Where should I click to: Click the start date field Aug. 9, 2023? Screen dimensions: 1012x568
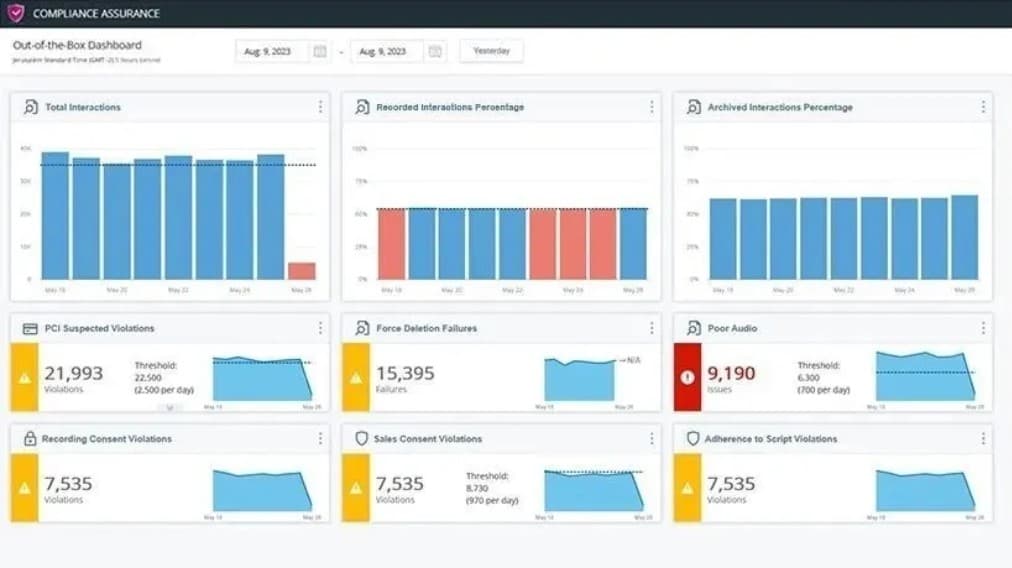pyautogui.click(x=268, y=51)
